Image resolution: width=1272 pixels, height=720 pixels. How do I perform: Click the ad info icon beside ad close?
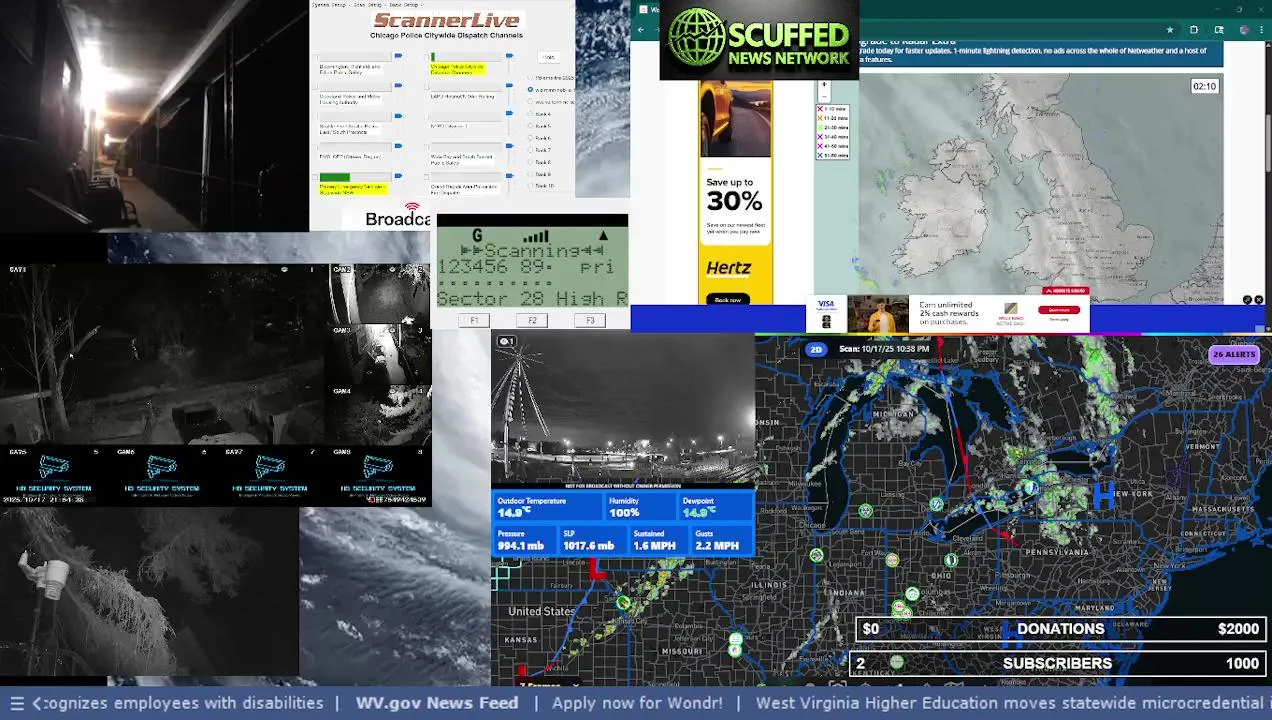[1247, 299]
